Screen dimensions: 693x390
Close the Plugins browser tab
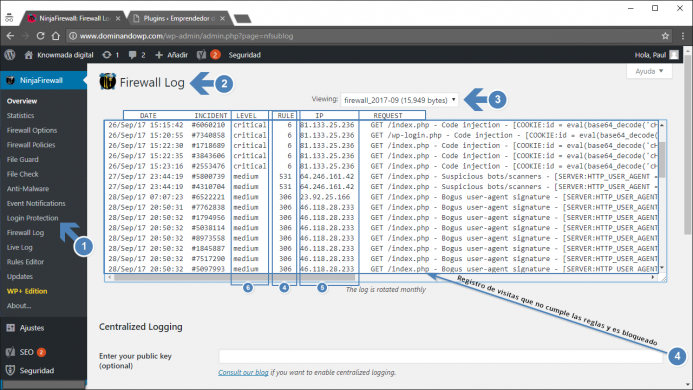click(x=222, y=18)
